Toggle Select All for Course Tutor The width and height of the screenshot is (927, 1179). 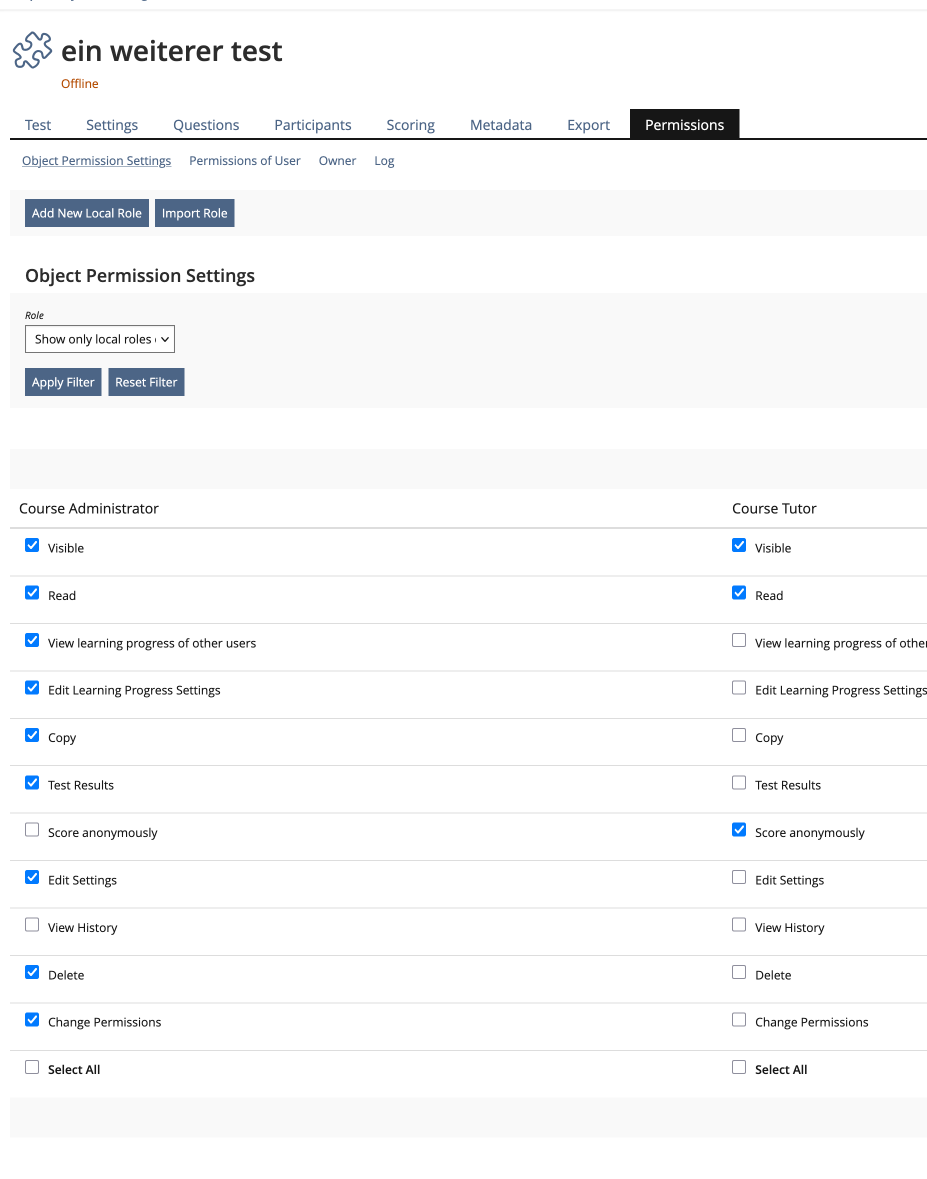[738, 1066]
